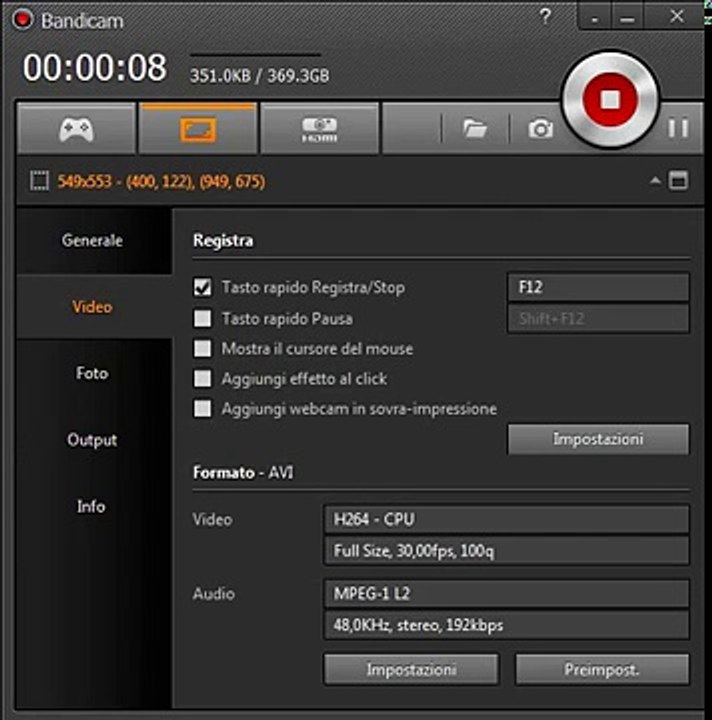This screenshot has width=712, height=720.
Task: Click the 549x553 capture area text
Action: click(x=161, y=182)
